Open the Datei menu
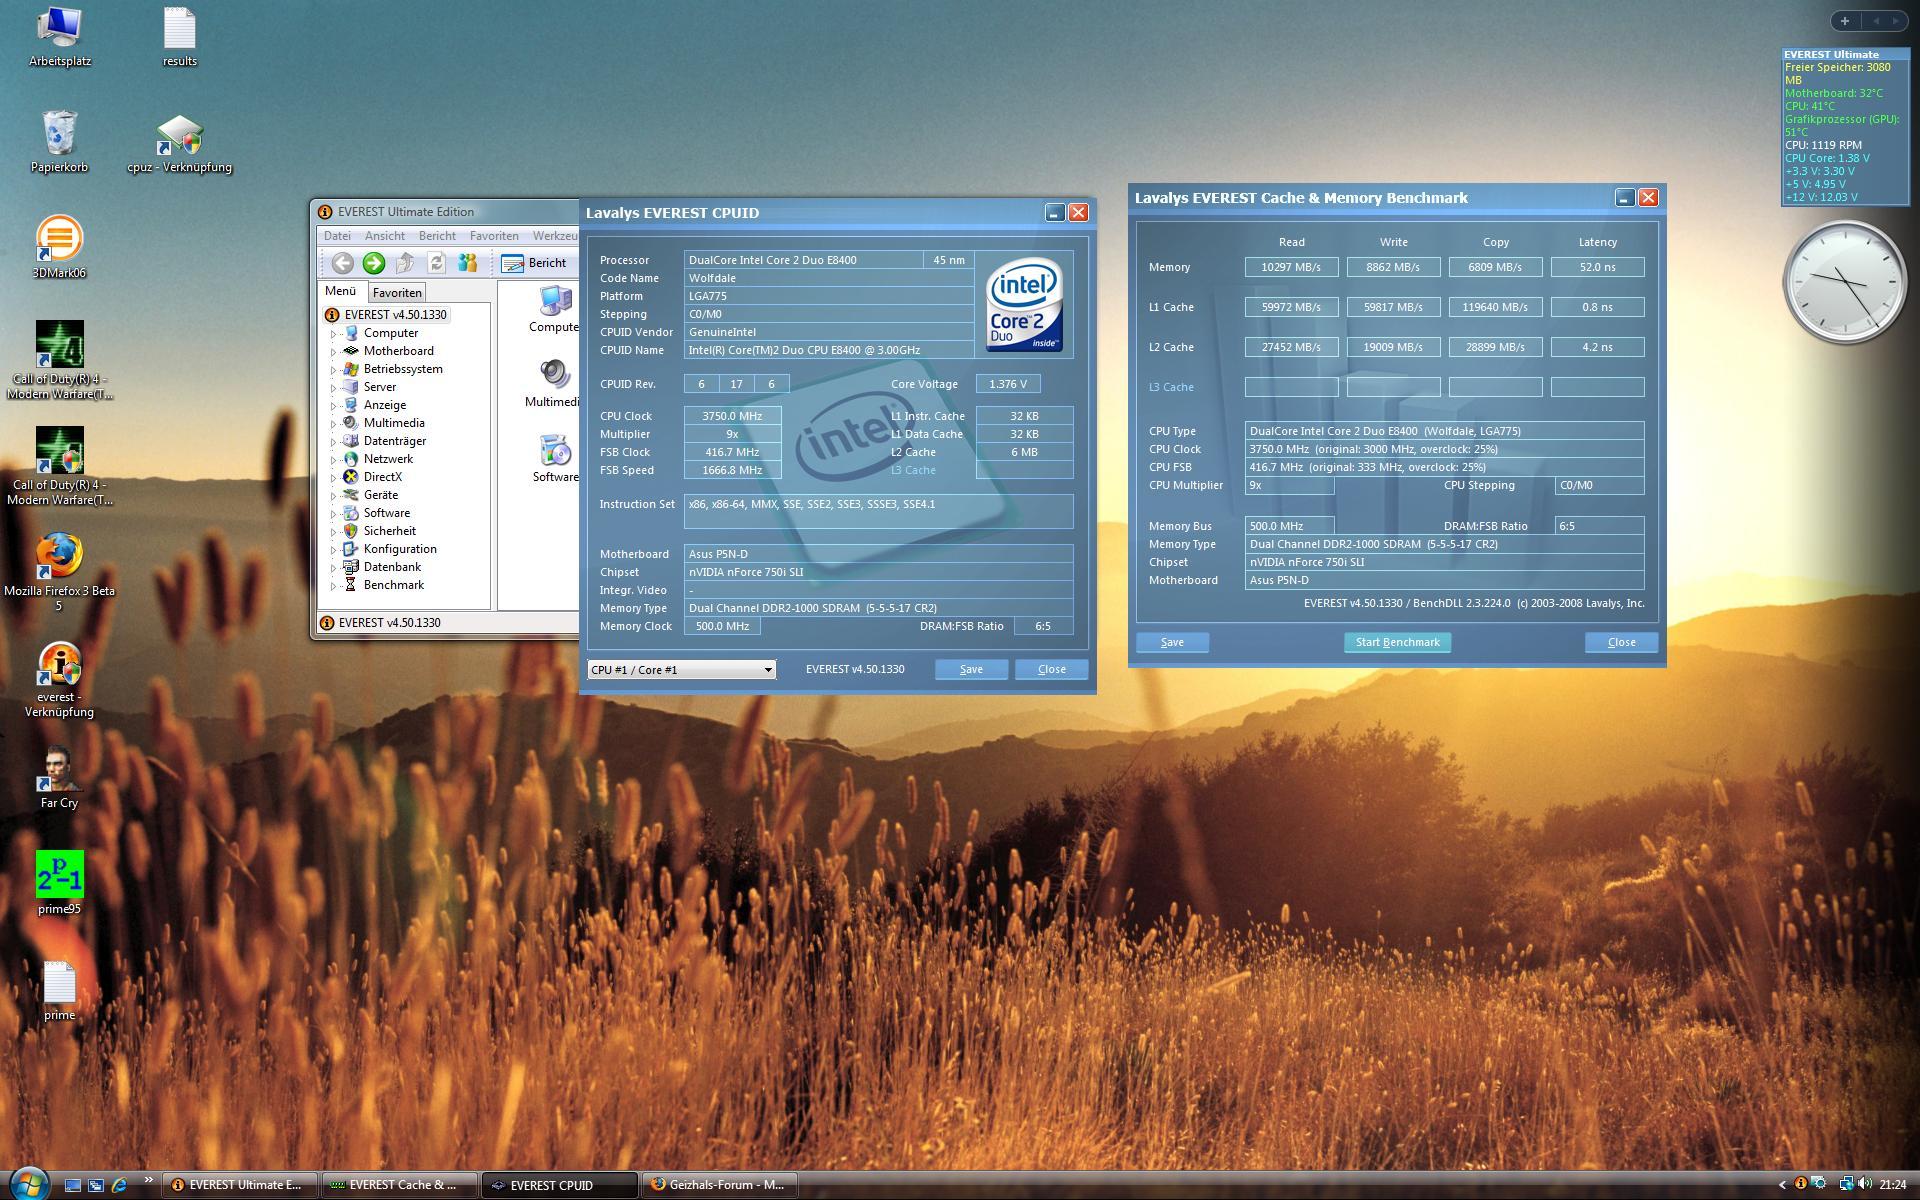Screen dimensions: 1920x1200 click(x=337, y=236)
